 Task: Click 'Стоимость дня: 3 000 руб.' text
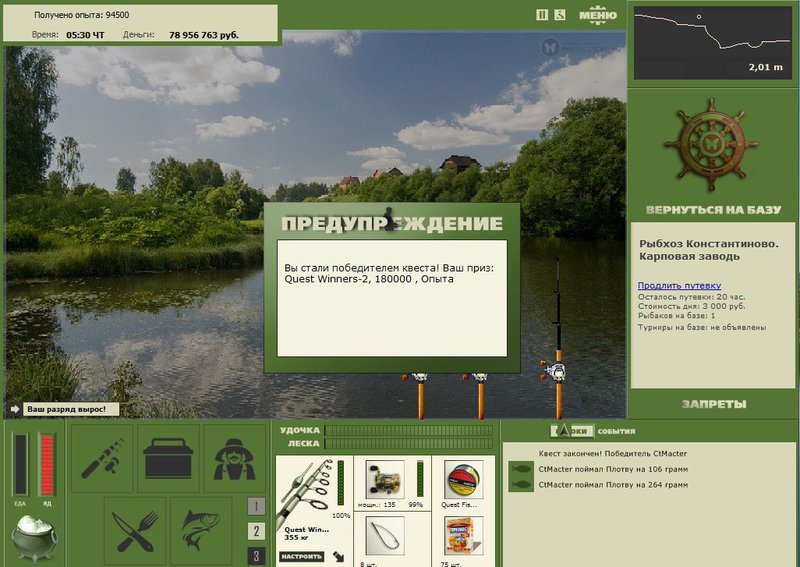click(x=691, y=306)
